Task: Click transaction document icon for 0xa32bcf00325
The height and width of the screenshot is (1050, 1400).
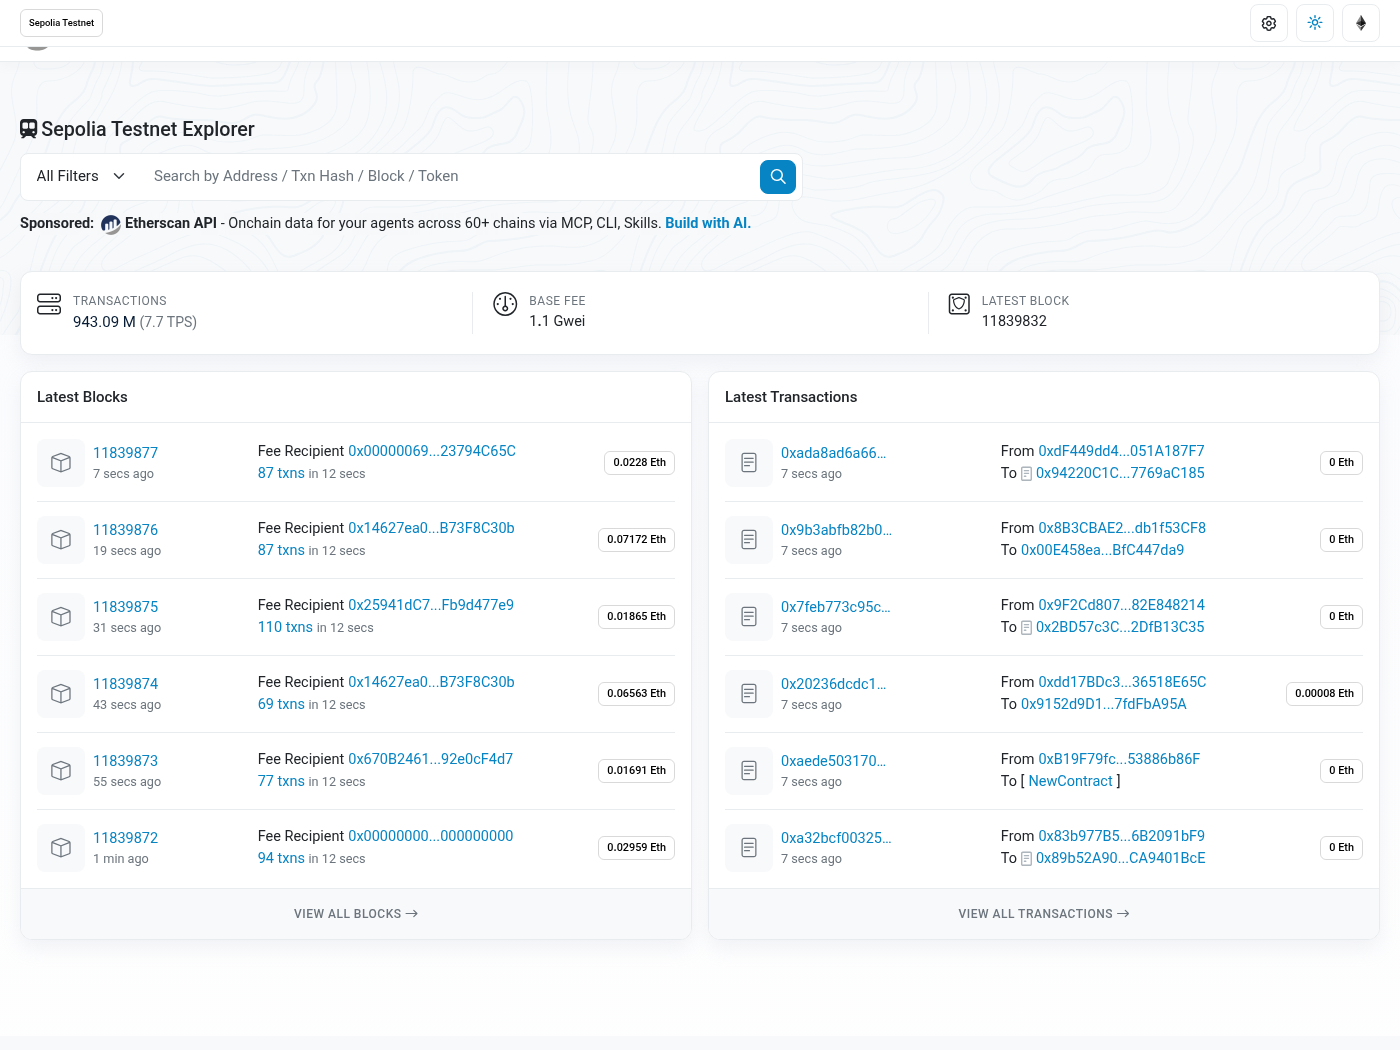Action: pyautogui.click(x=749, y=848)
